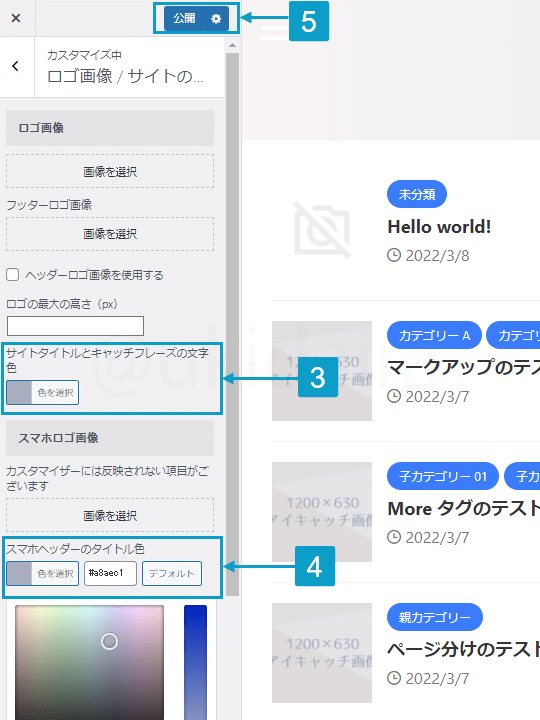This screenshot has width=540, height=720.
Task: Open color picker for サイトタイトル text color
Action: pyautogui.click(x=43, y=393)
